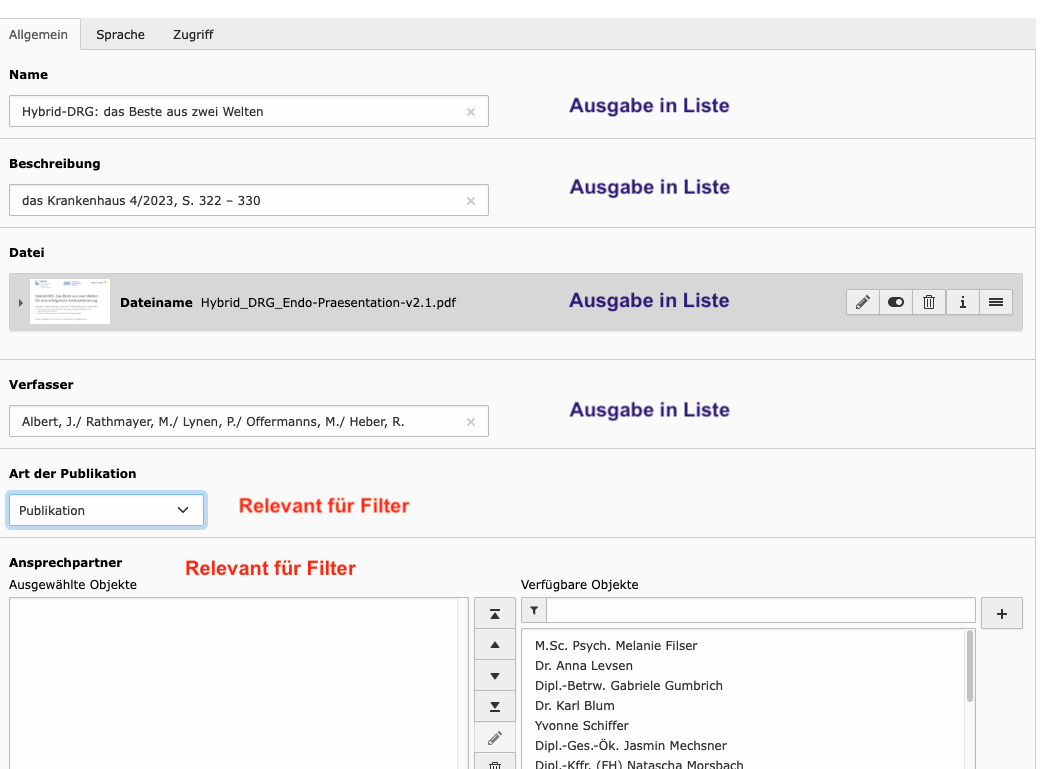Click the Verfügbare Objekte list scrollbar
The width and height of the screenshot is (1048, 769).
(x=970, y=665)
